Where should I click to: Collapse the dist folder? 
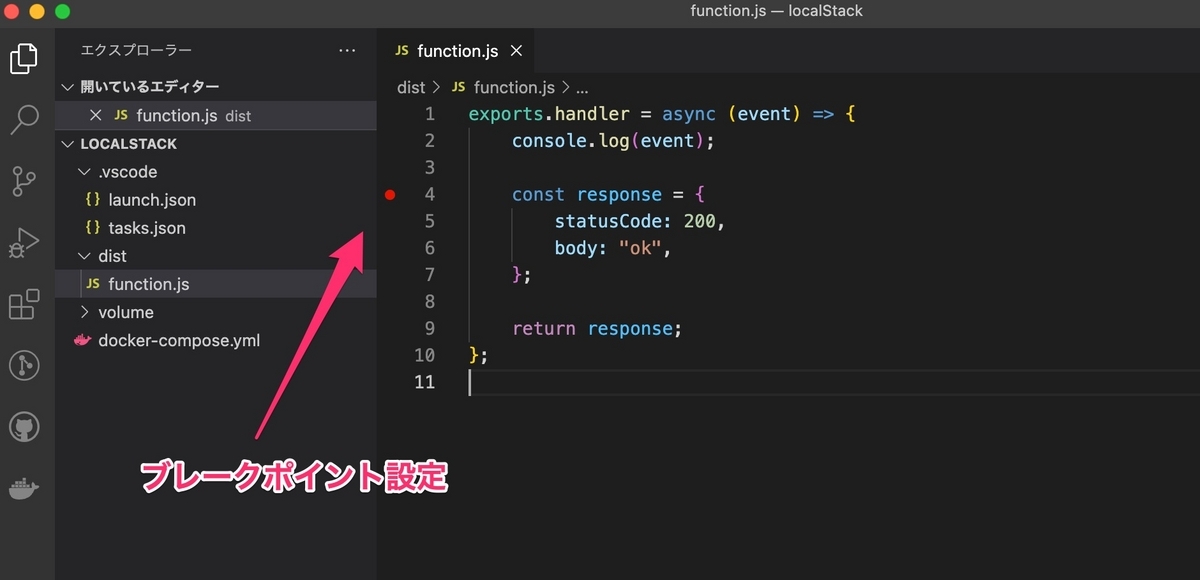coord(86,256)
